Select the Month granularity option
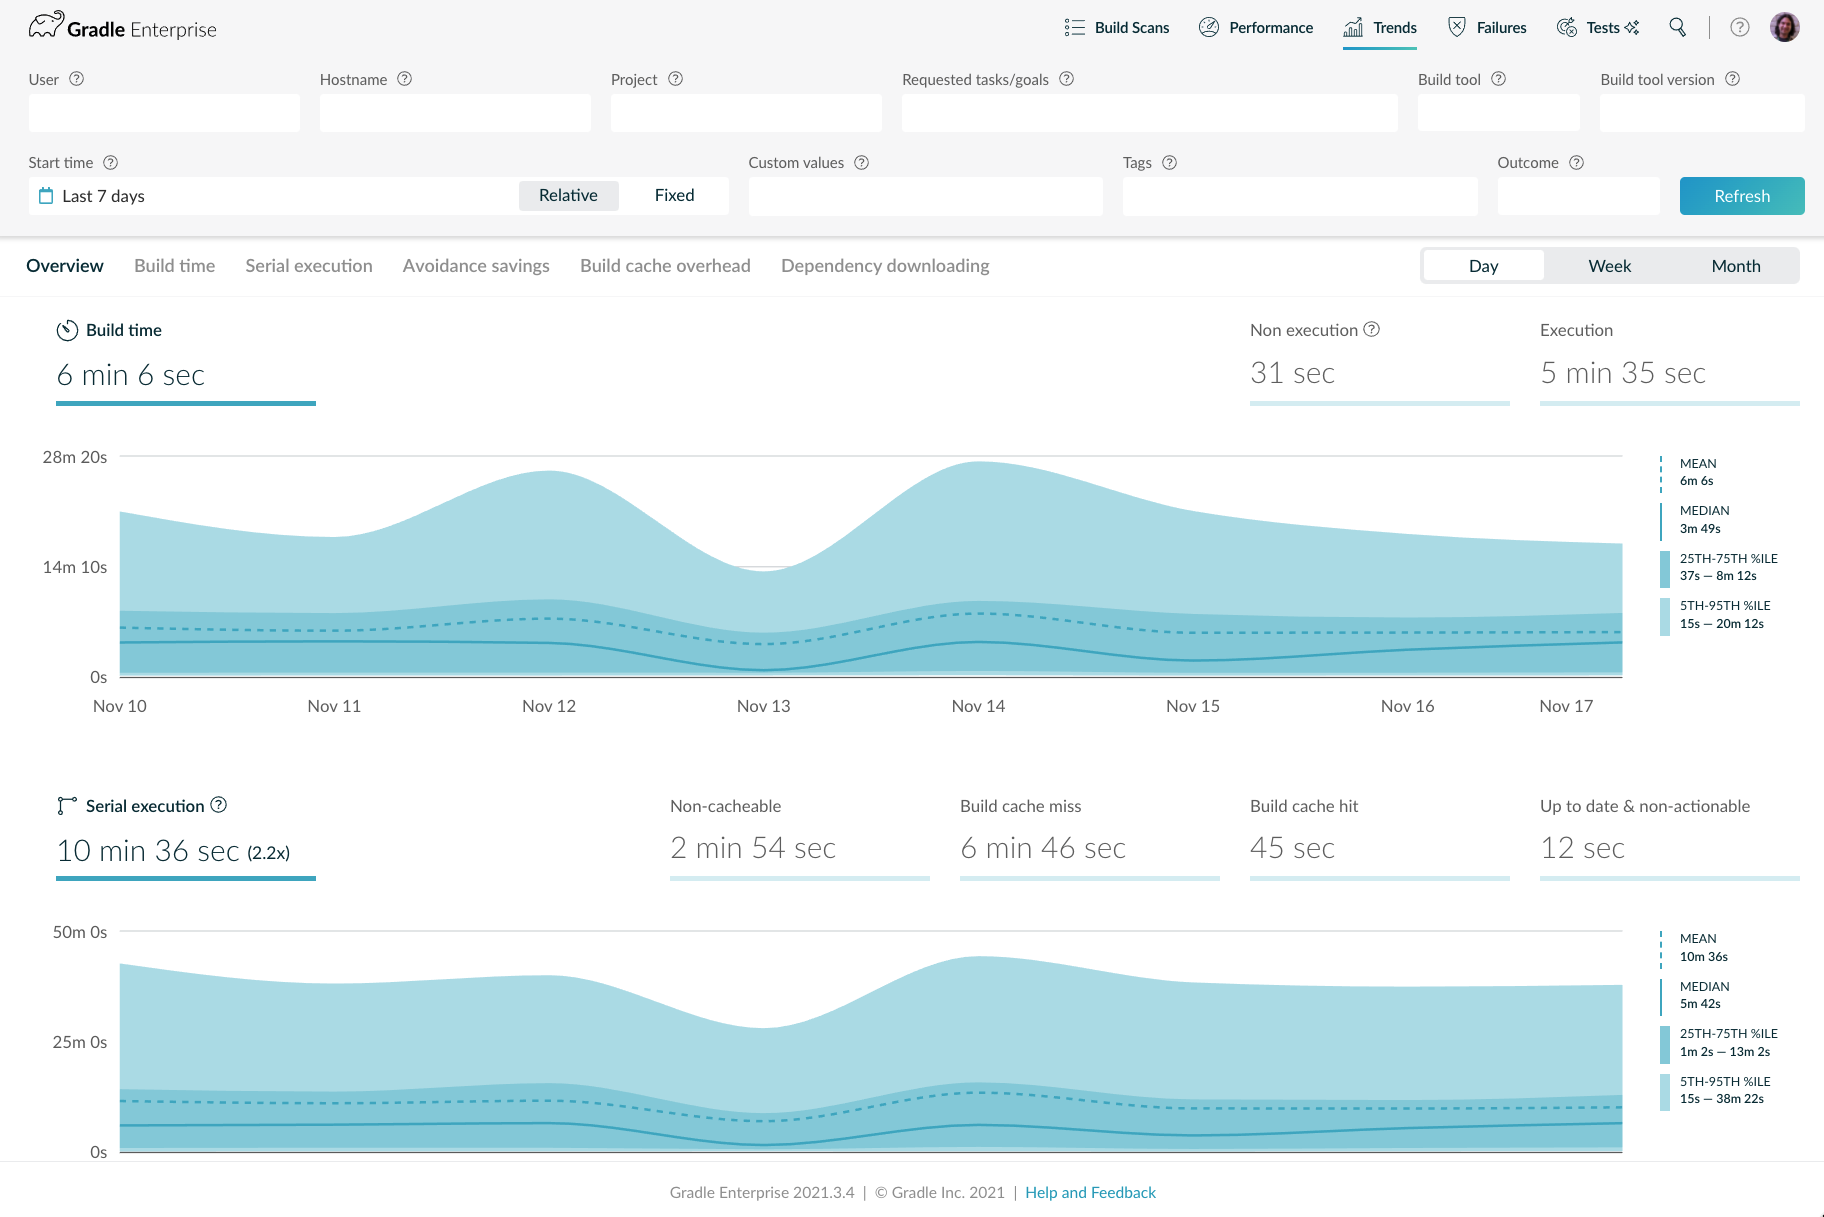Image resolution: width=1824 pixels, height=1217 pixels. pyautogui.click(x=1735, y=266)
